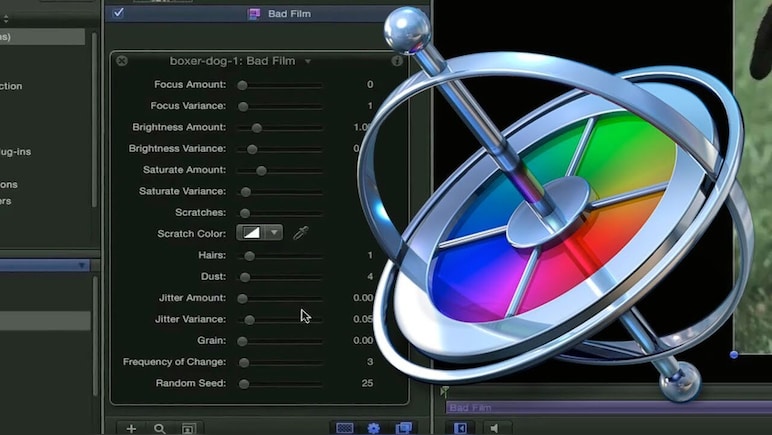
Task: Click the preview pane icon beside search
Action: coord(188,429)
